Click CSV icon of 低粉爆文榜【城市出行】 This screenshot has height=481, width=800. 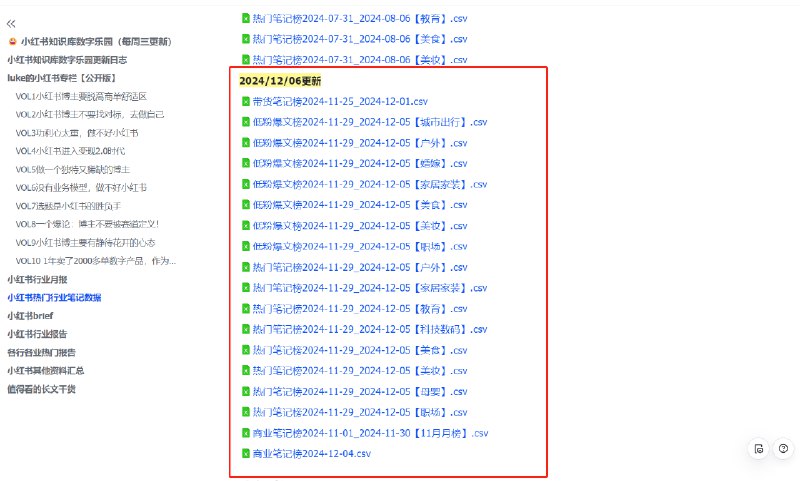click(245, 122)
